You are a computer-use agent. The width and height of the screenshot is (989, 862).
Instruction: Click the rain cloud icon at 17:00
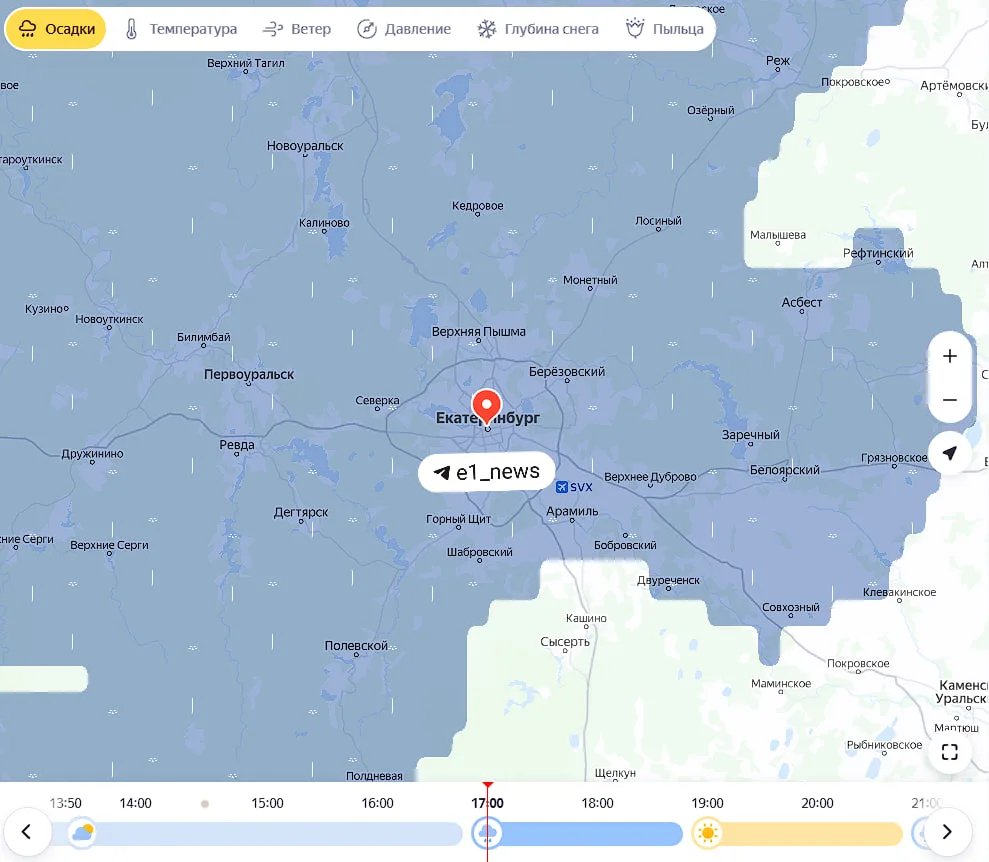click(487, 833)
